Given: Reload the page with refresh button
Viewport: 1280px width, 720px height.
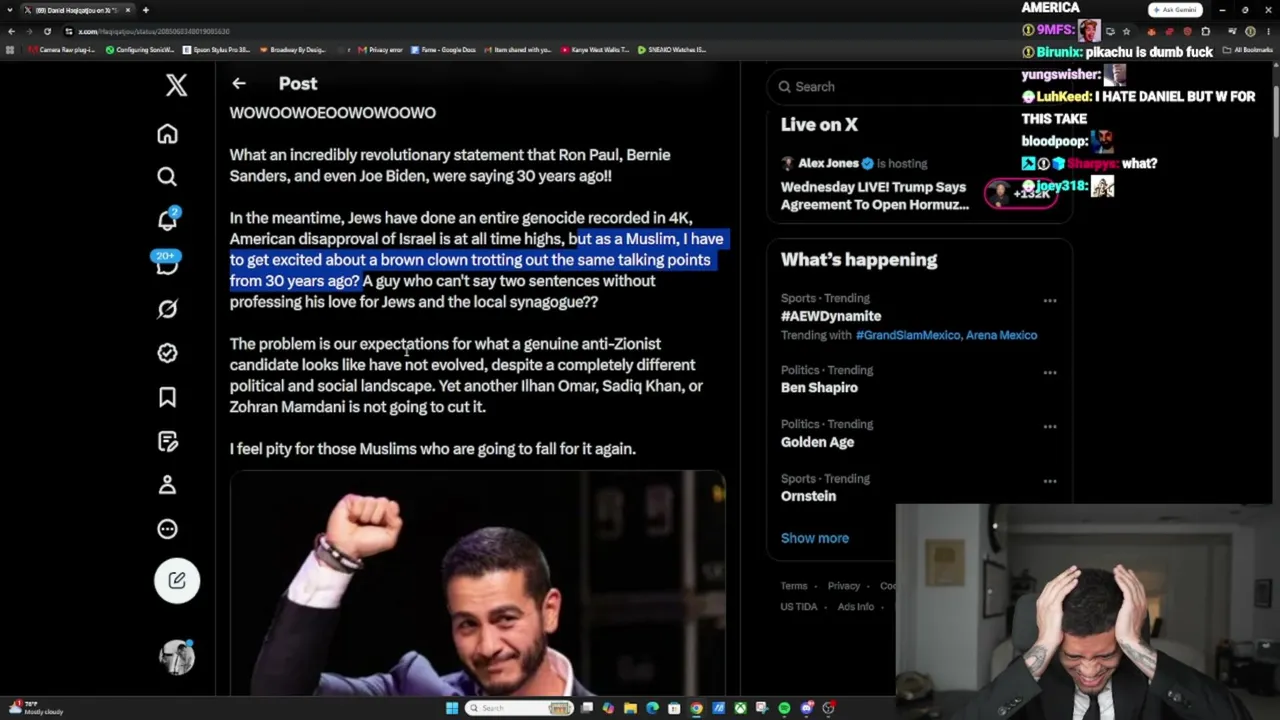Looking at the screenshot, I should 47,31.
